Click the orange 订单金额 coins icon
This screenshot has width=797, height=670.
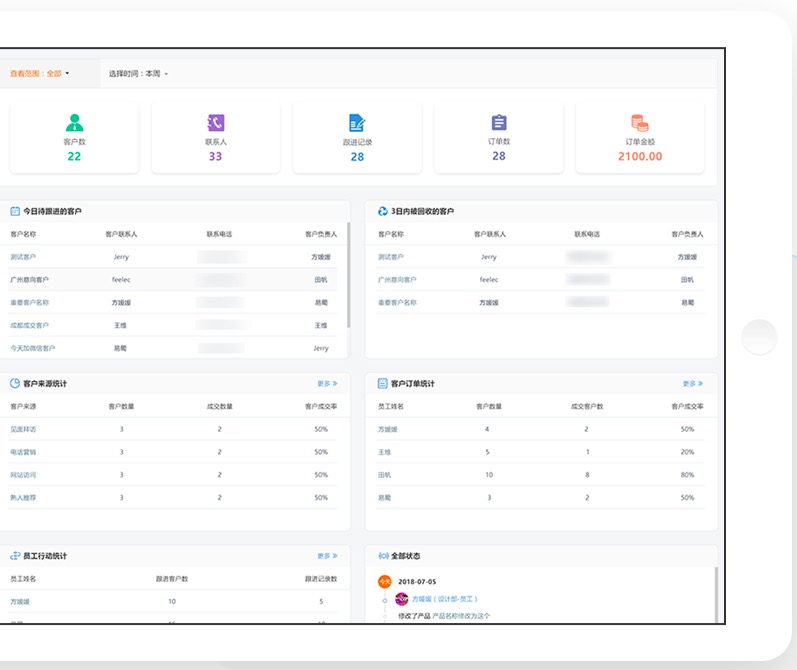[640, 123]
